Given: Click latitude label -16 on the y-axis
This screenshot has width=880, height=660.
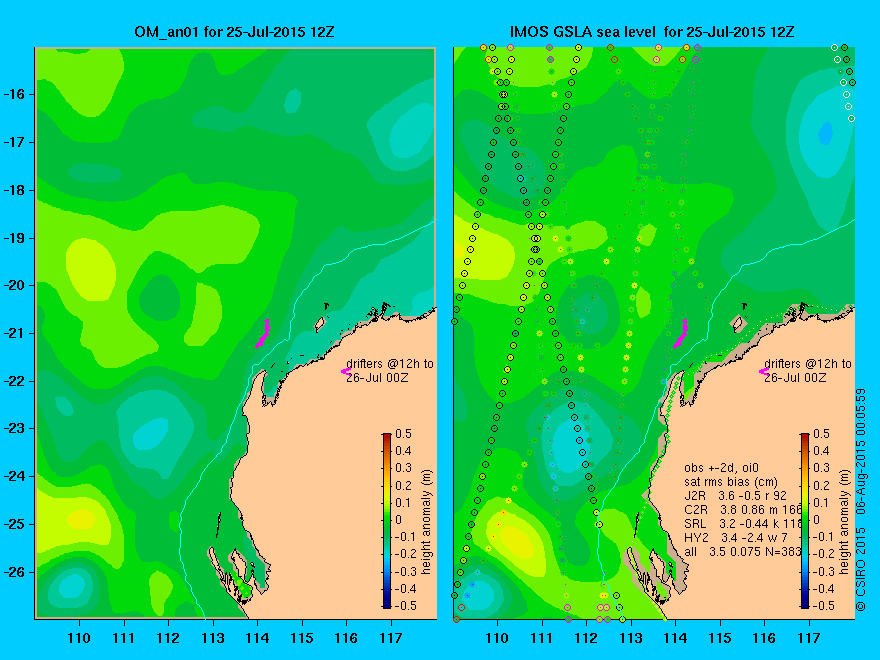Looking at the screenshot, I should tap(15, 94).
